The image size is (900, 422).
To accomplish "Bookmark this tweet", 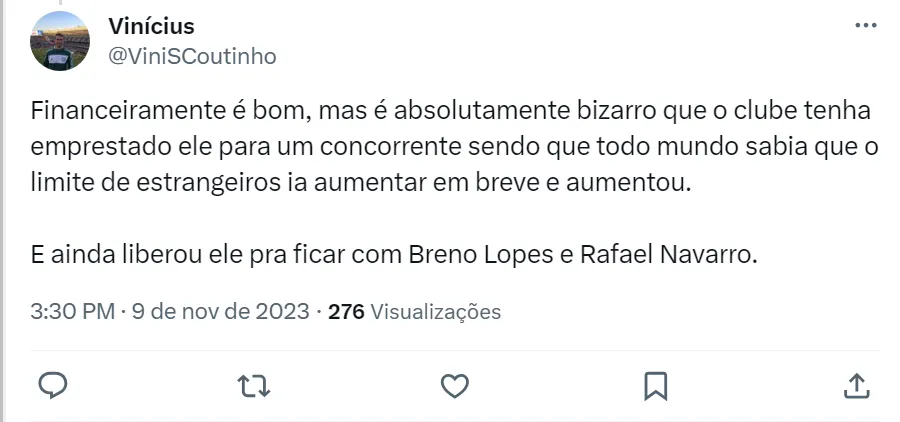I will [x=655, y=385].
